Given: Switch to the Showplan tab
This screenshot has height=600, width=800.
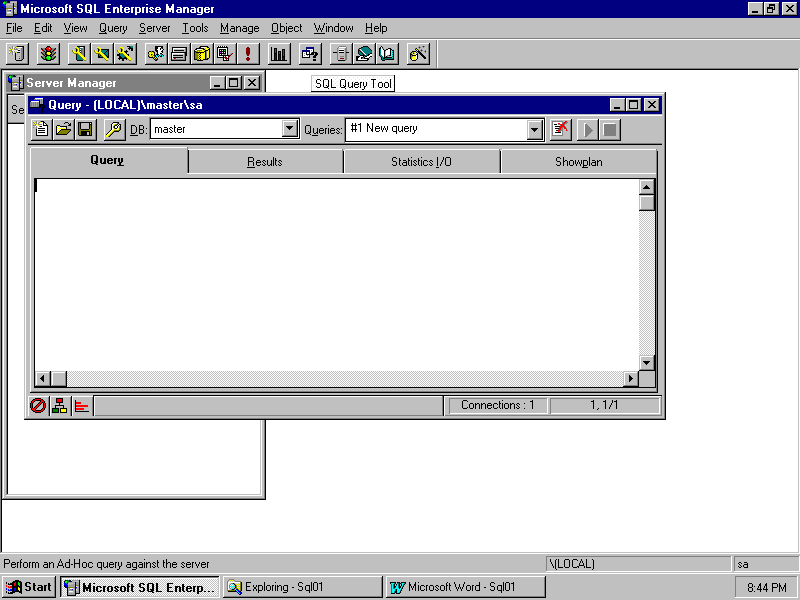Looking at the screenshot, I should [578, 161].
